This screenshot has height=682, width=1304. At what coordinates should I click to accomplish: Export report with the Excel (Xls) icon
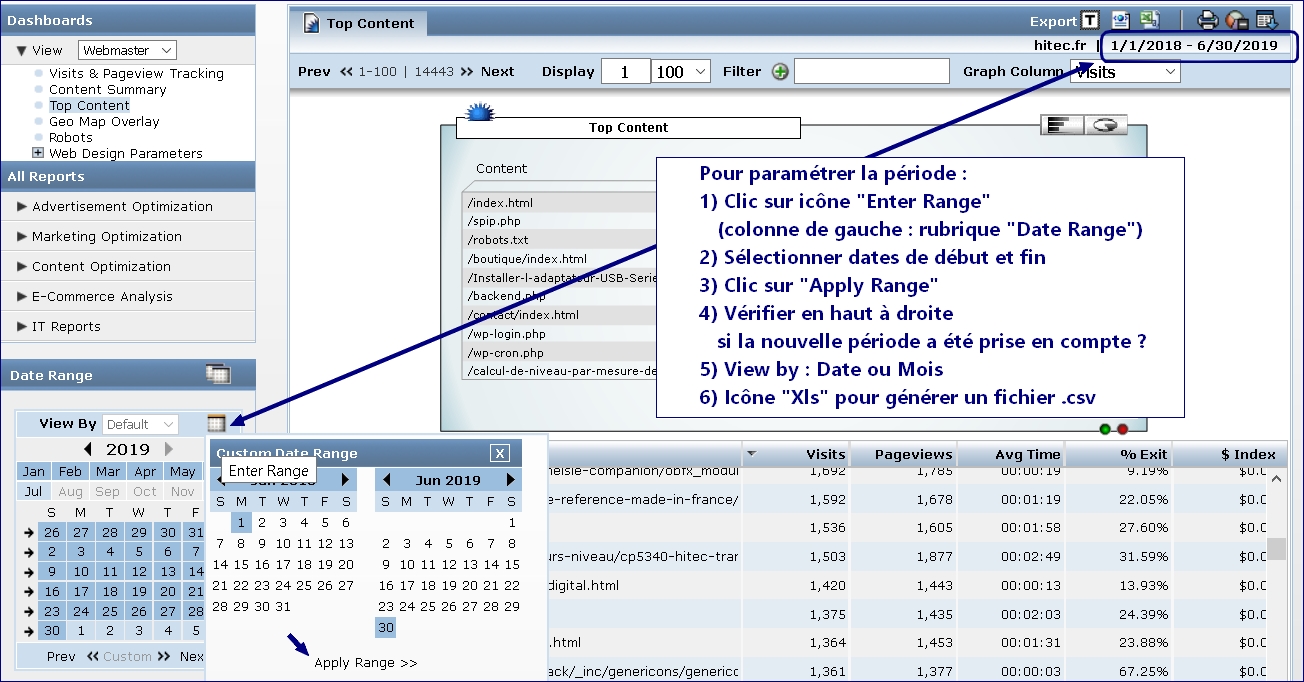[1149, 20]
